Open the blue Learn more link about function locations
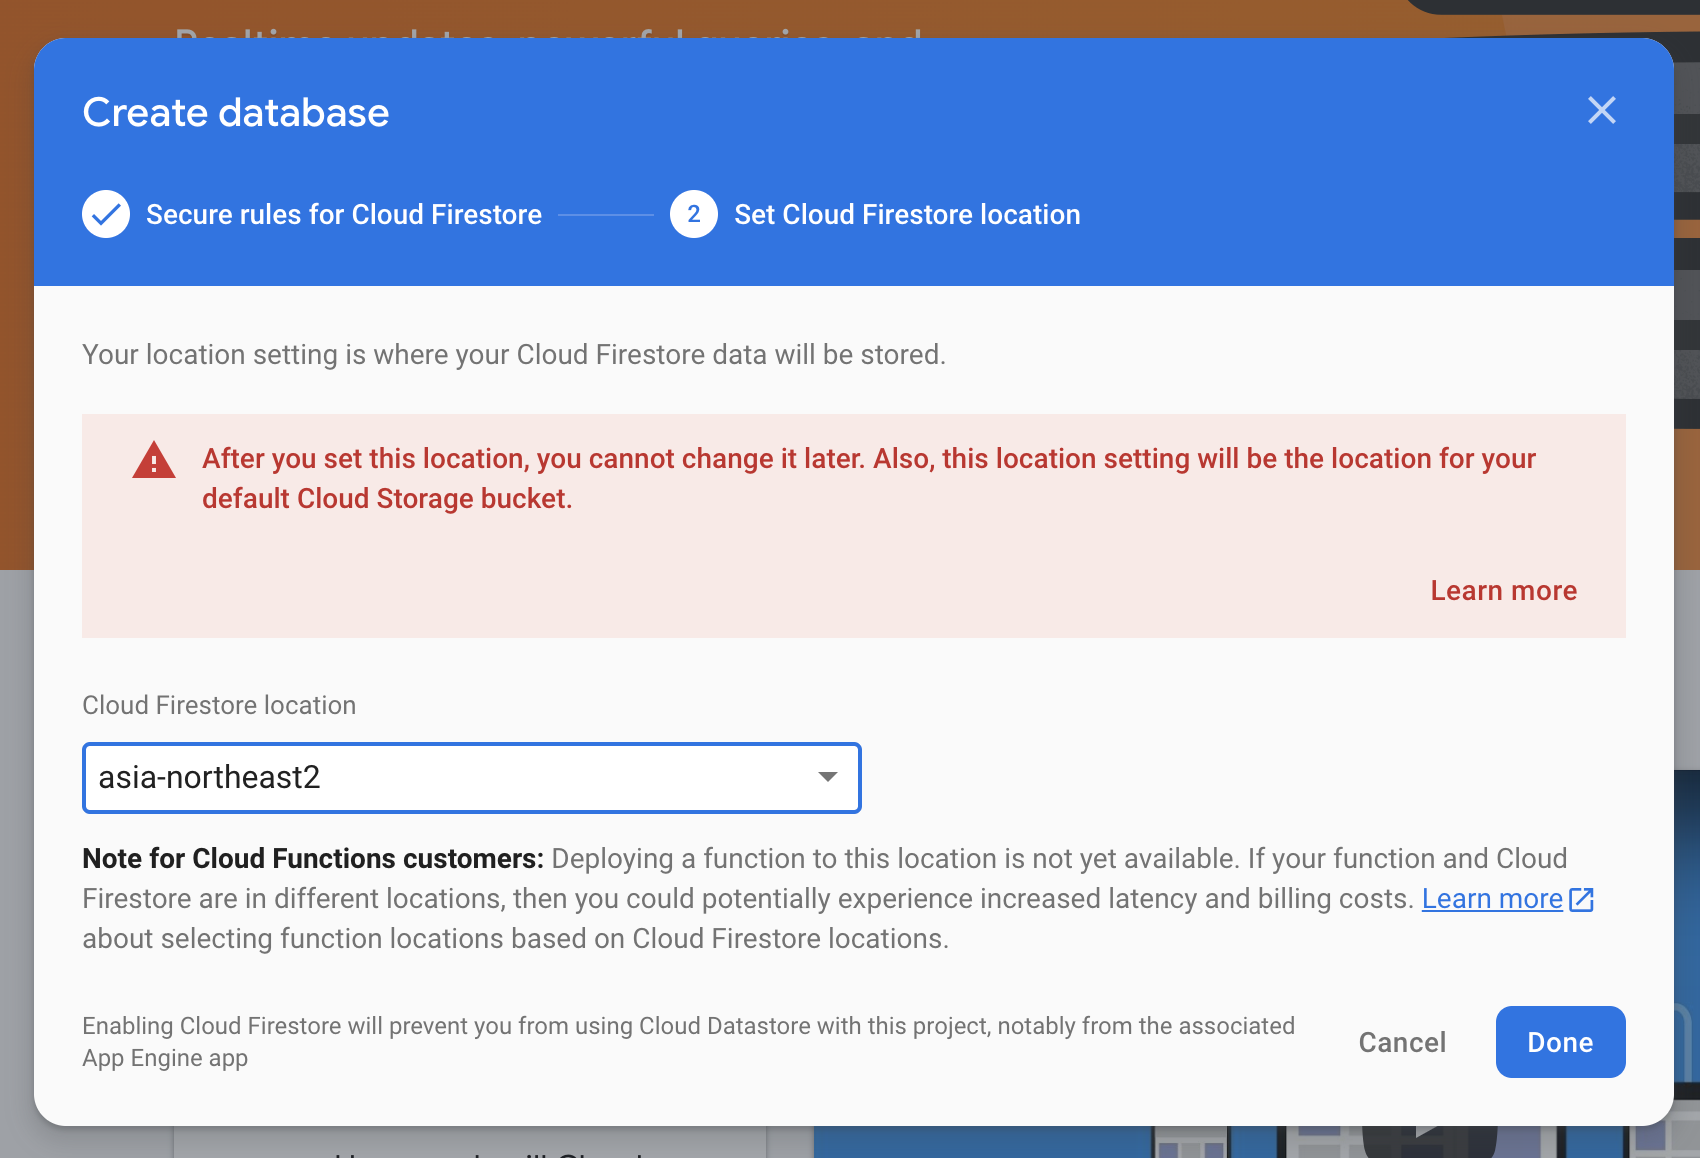Viewport: 1700px width, 1158px height. [x=1492, y=899]
